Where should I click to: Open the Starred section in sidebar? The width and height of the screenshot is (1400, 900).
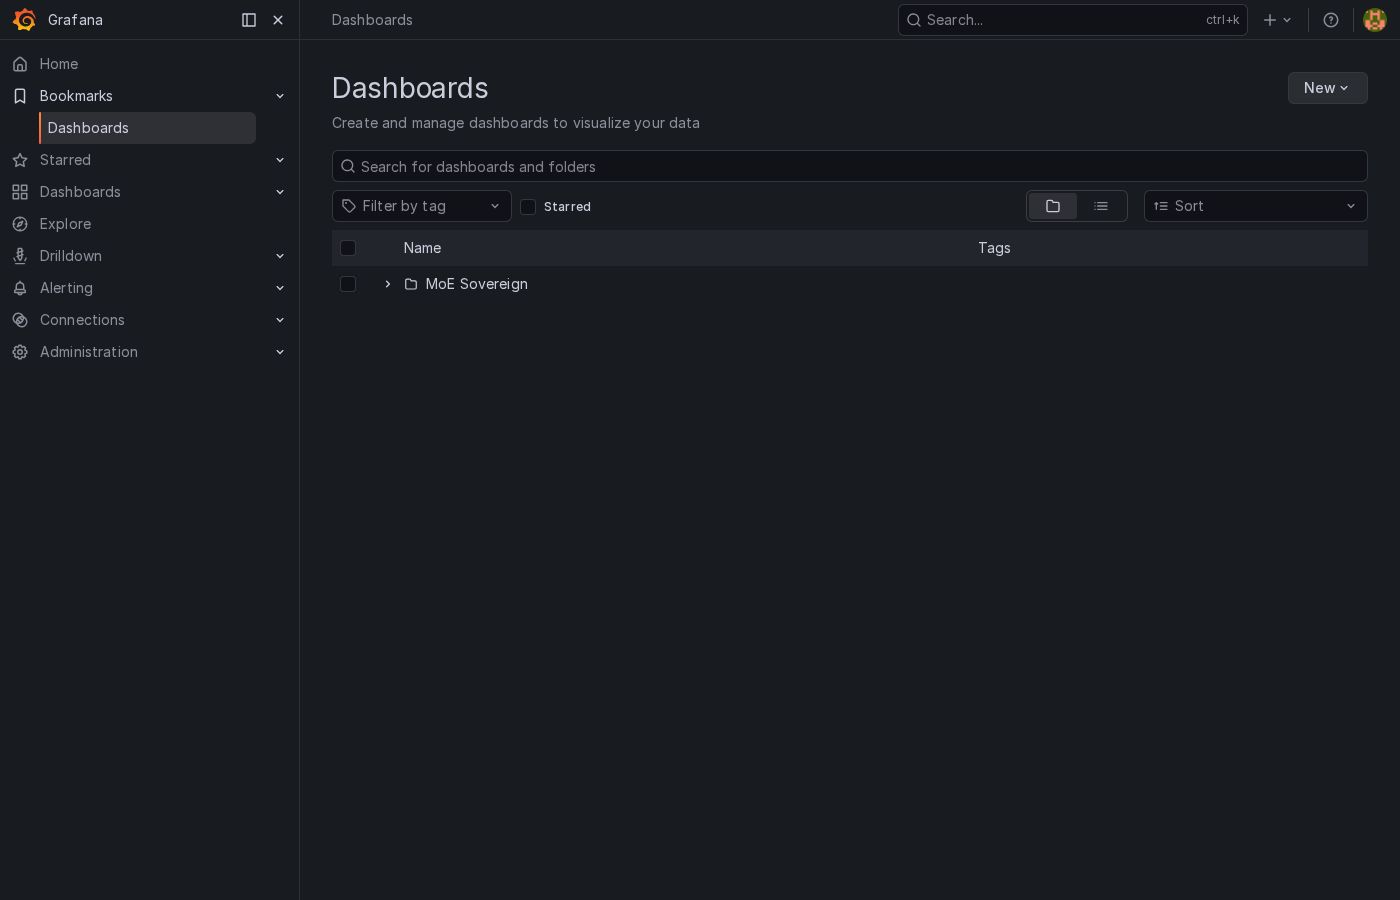click(x=65, y=160)
